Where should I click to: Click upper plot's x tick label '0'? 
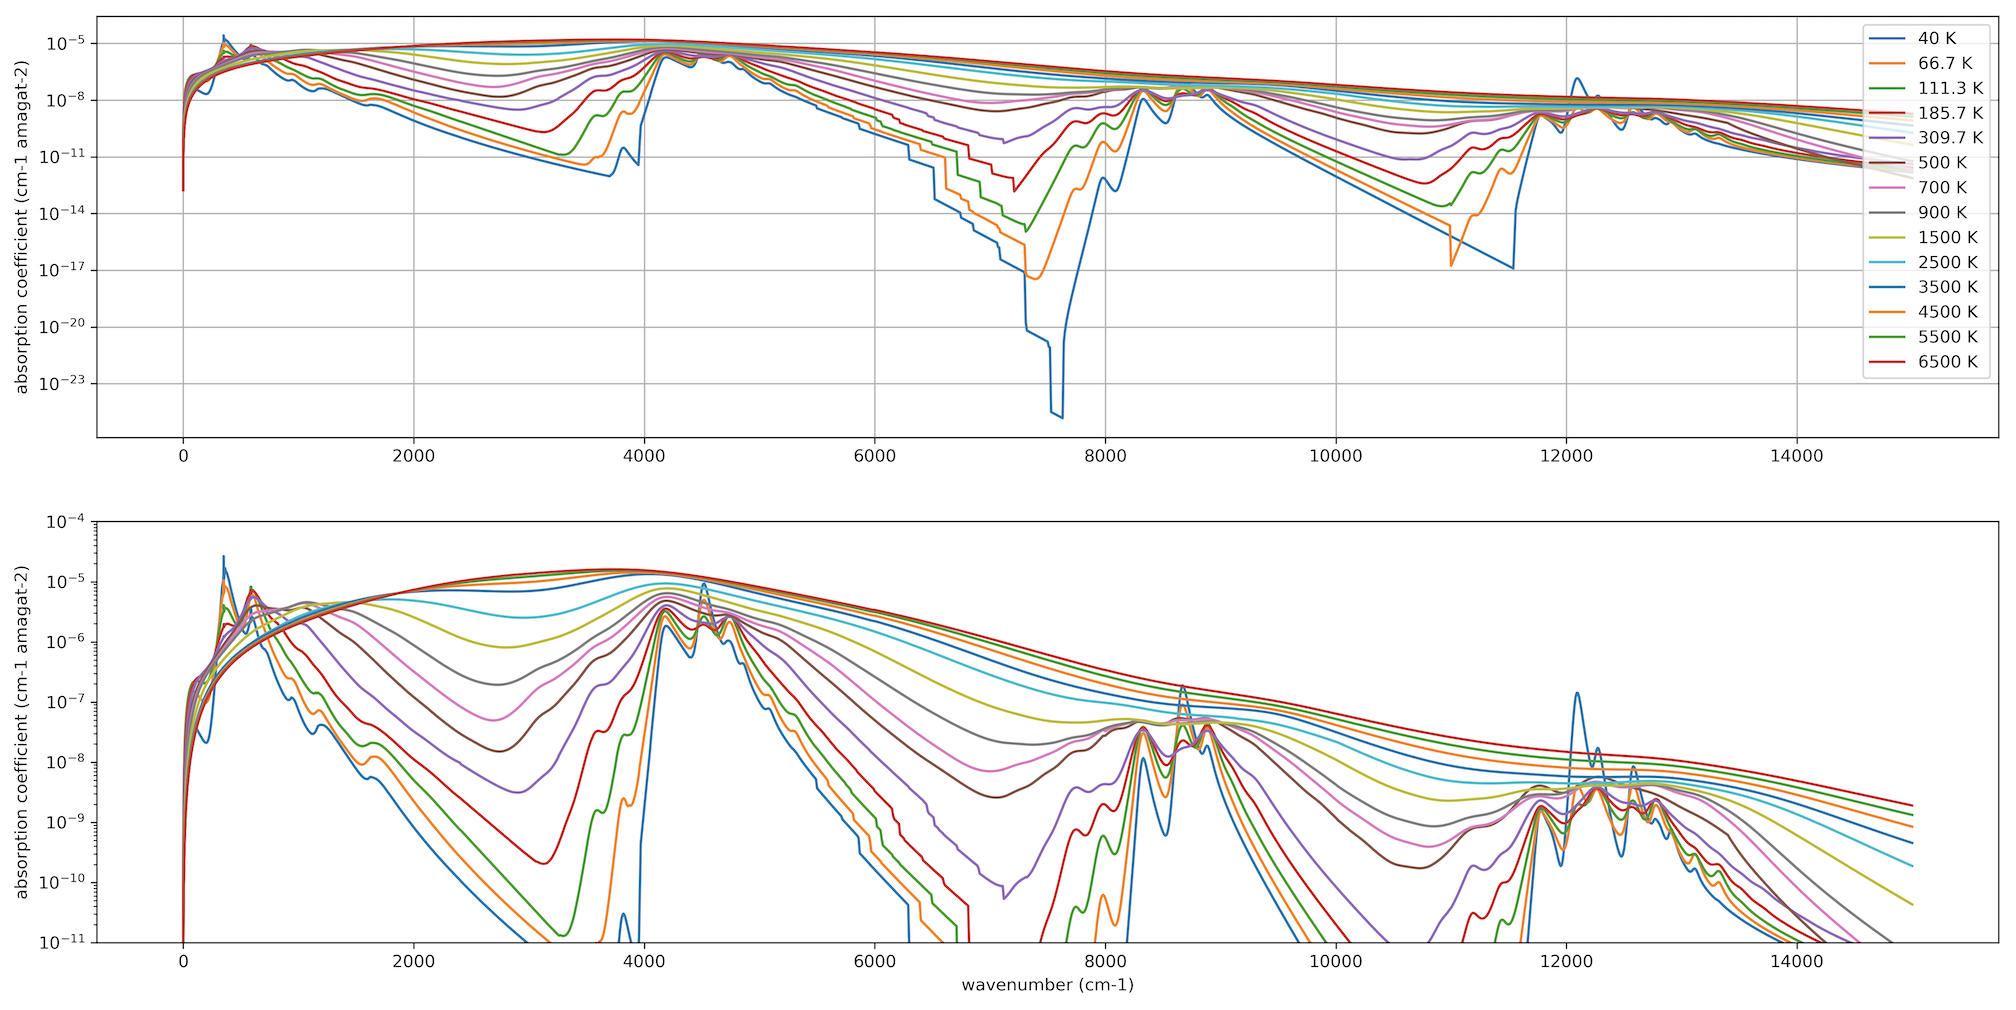183,456
